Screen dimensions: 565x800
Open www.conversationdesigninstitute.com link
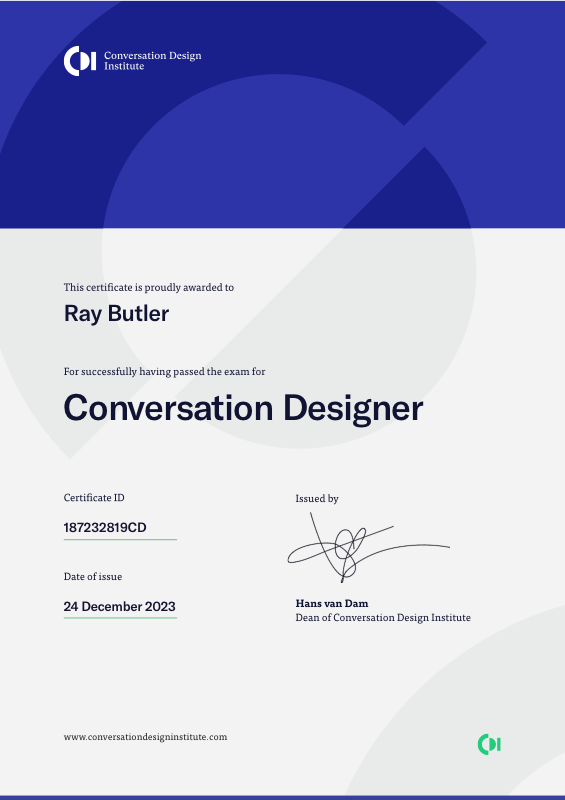point(145,737)
